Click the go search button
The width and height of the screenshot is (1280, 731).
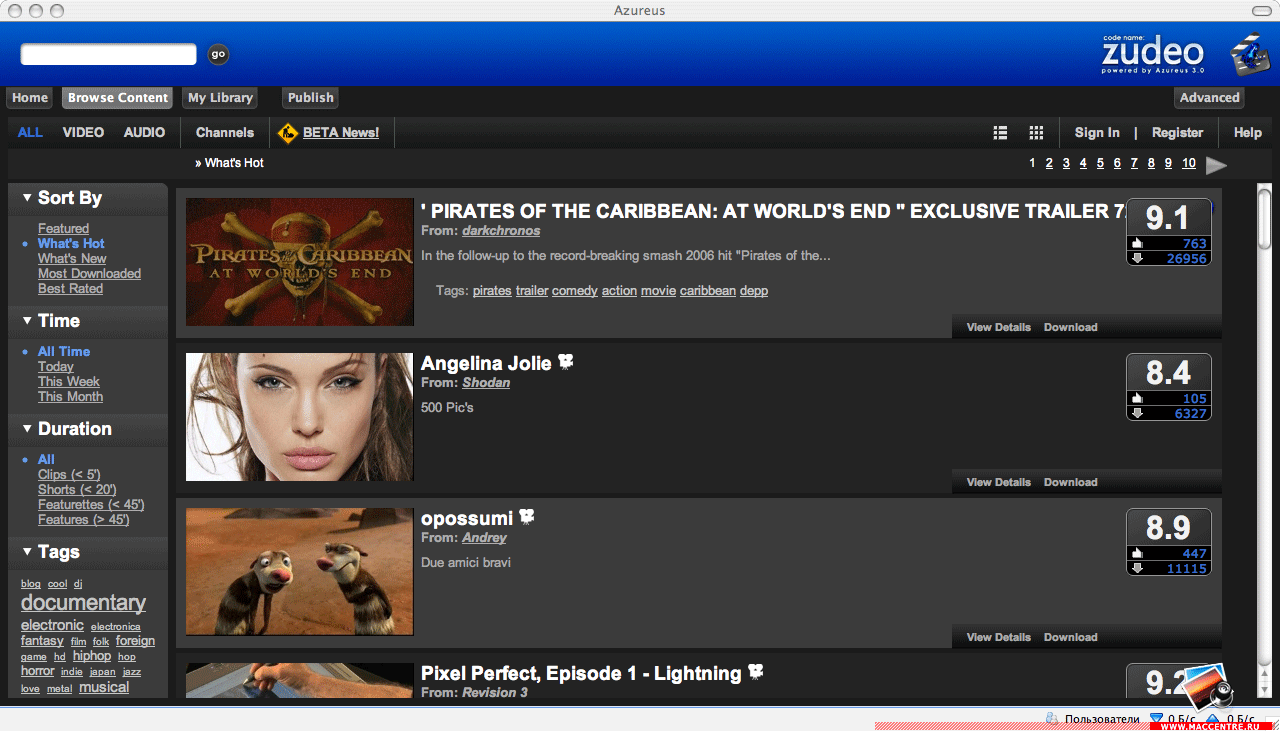point(218,54)
